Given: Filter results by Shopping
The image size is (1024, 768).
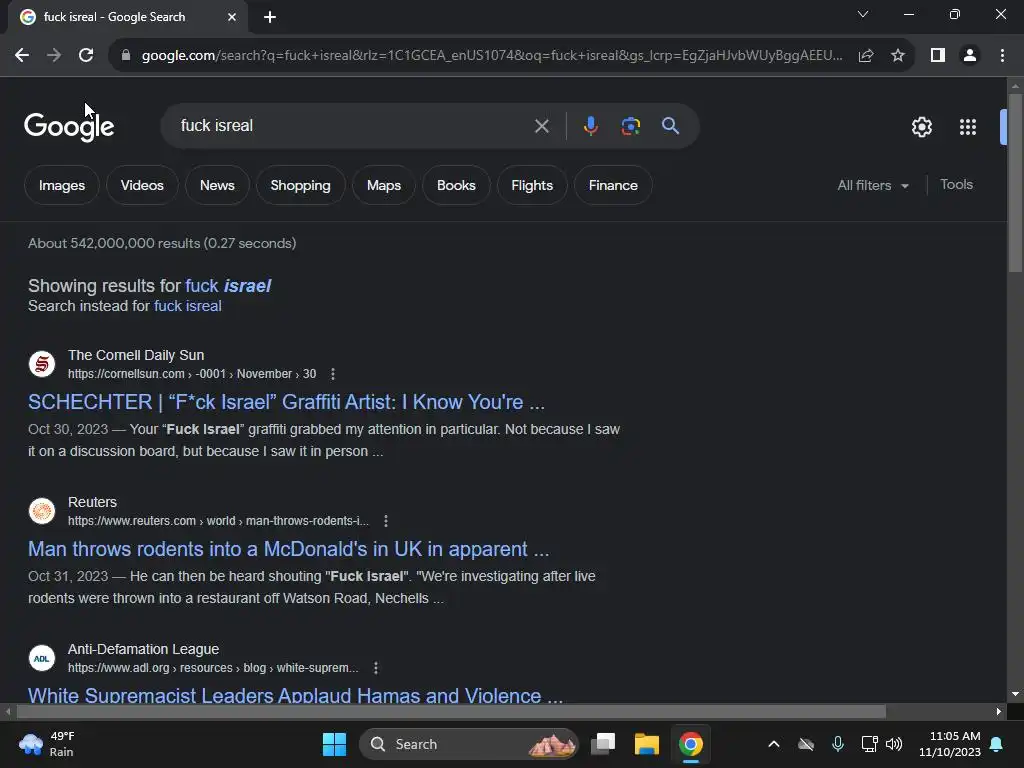Looking at the screenshot, I should point(300,185).
